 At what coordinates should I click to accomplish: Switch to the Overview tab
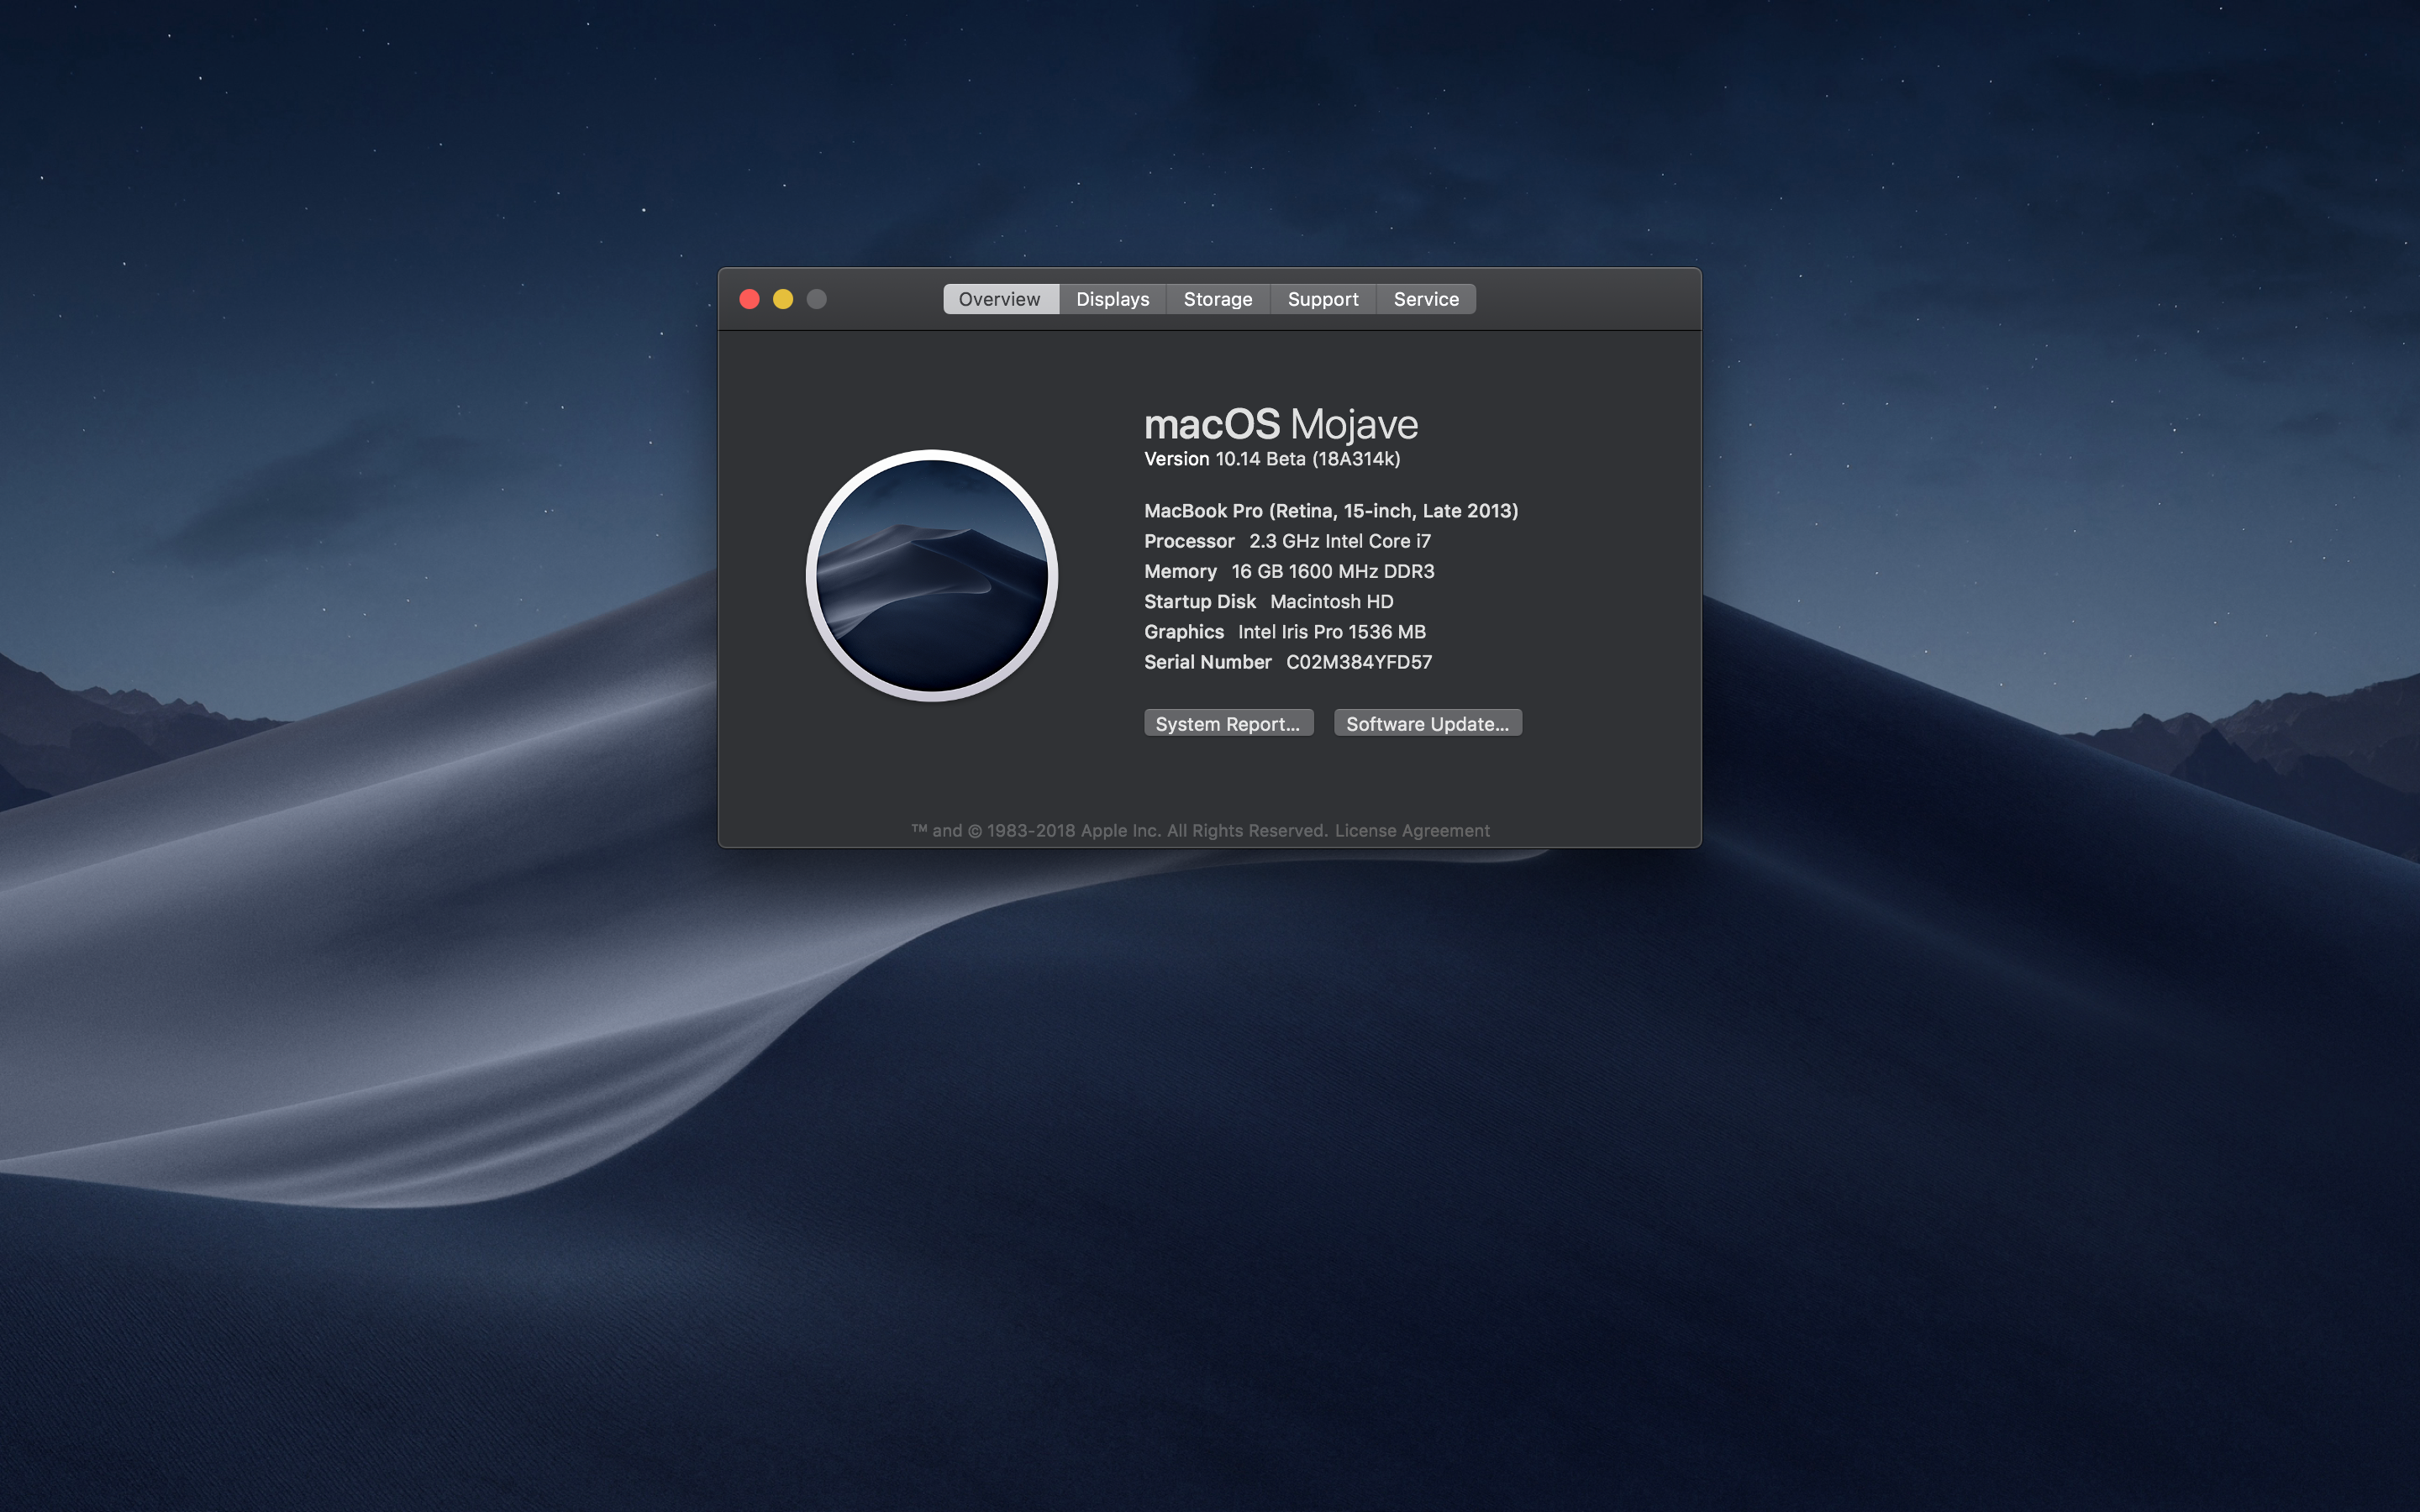[1000, 299]
